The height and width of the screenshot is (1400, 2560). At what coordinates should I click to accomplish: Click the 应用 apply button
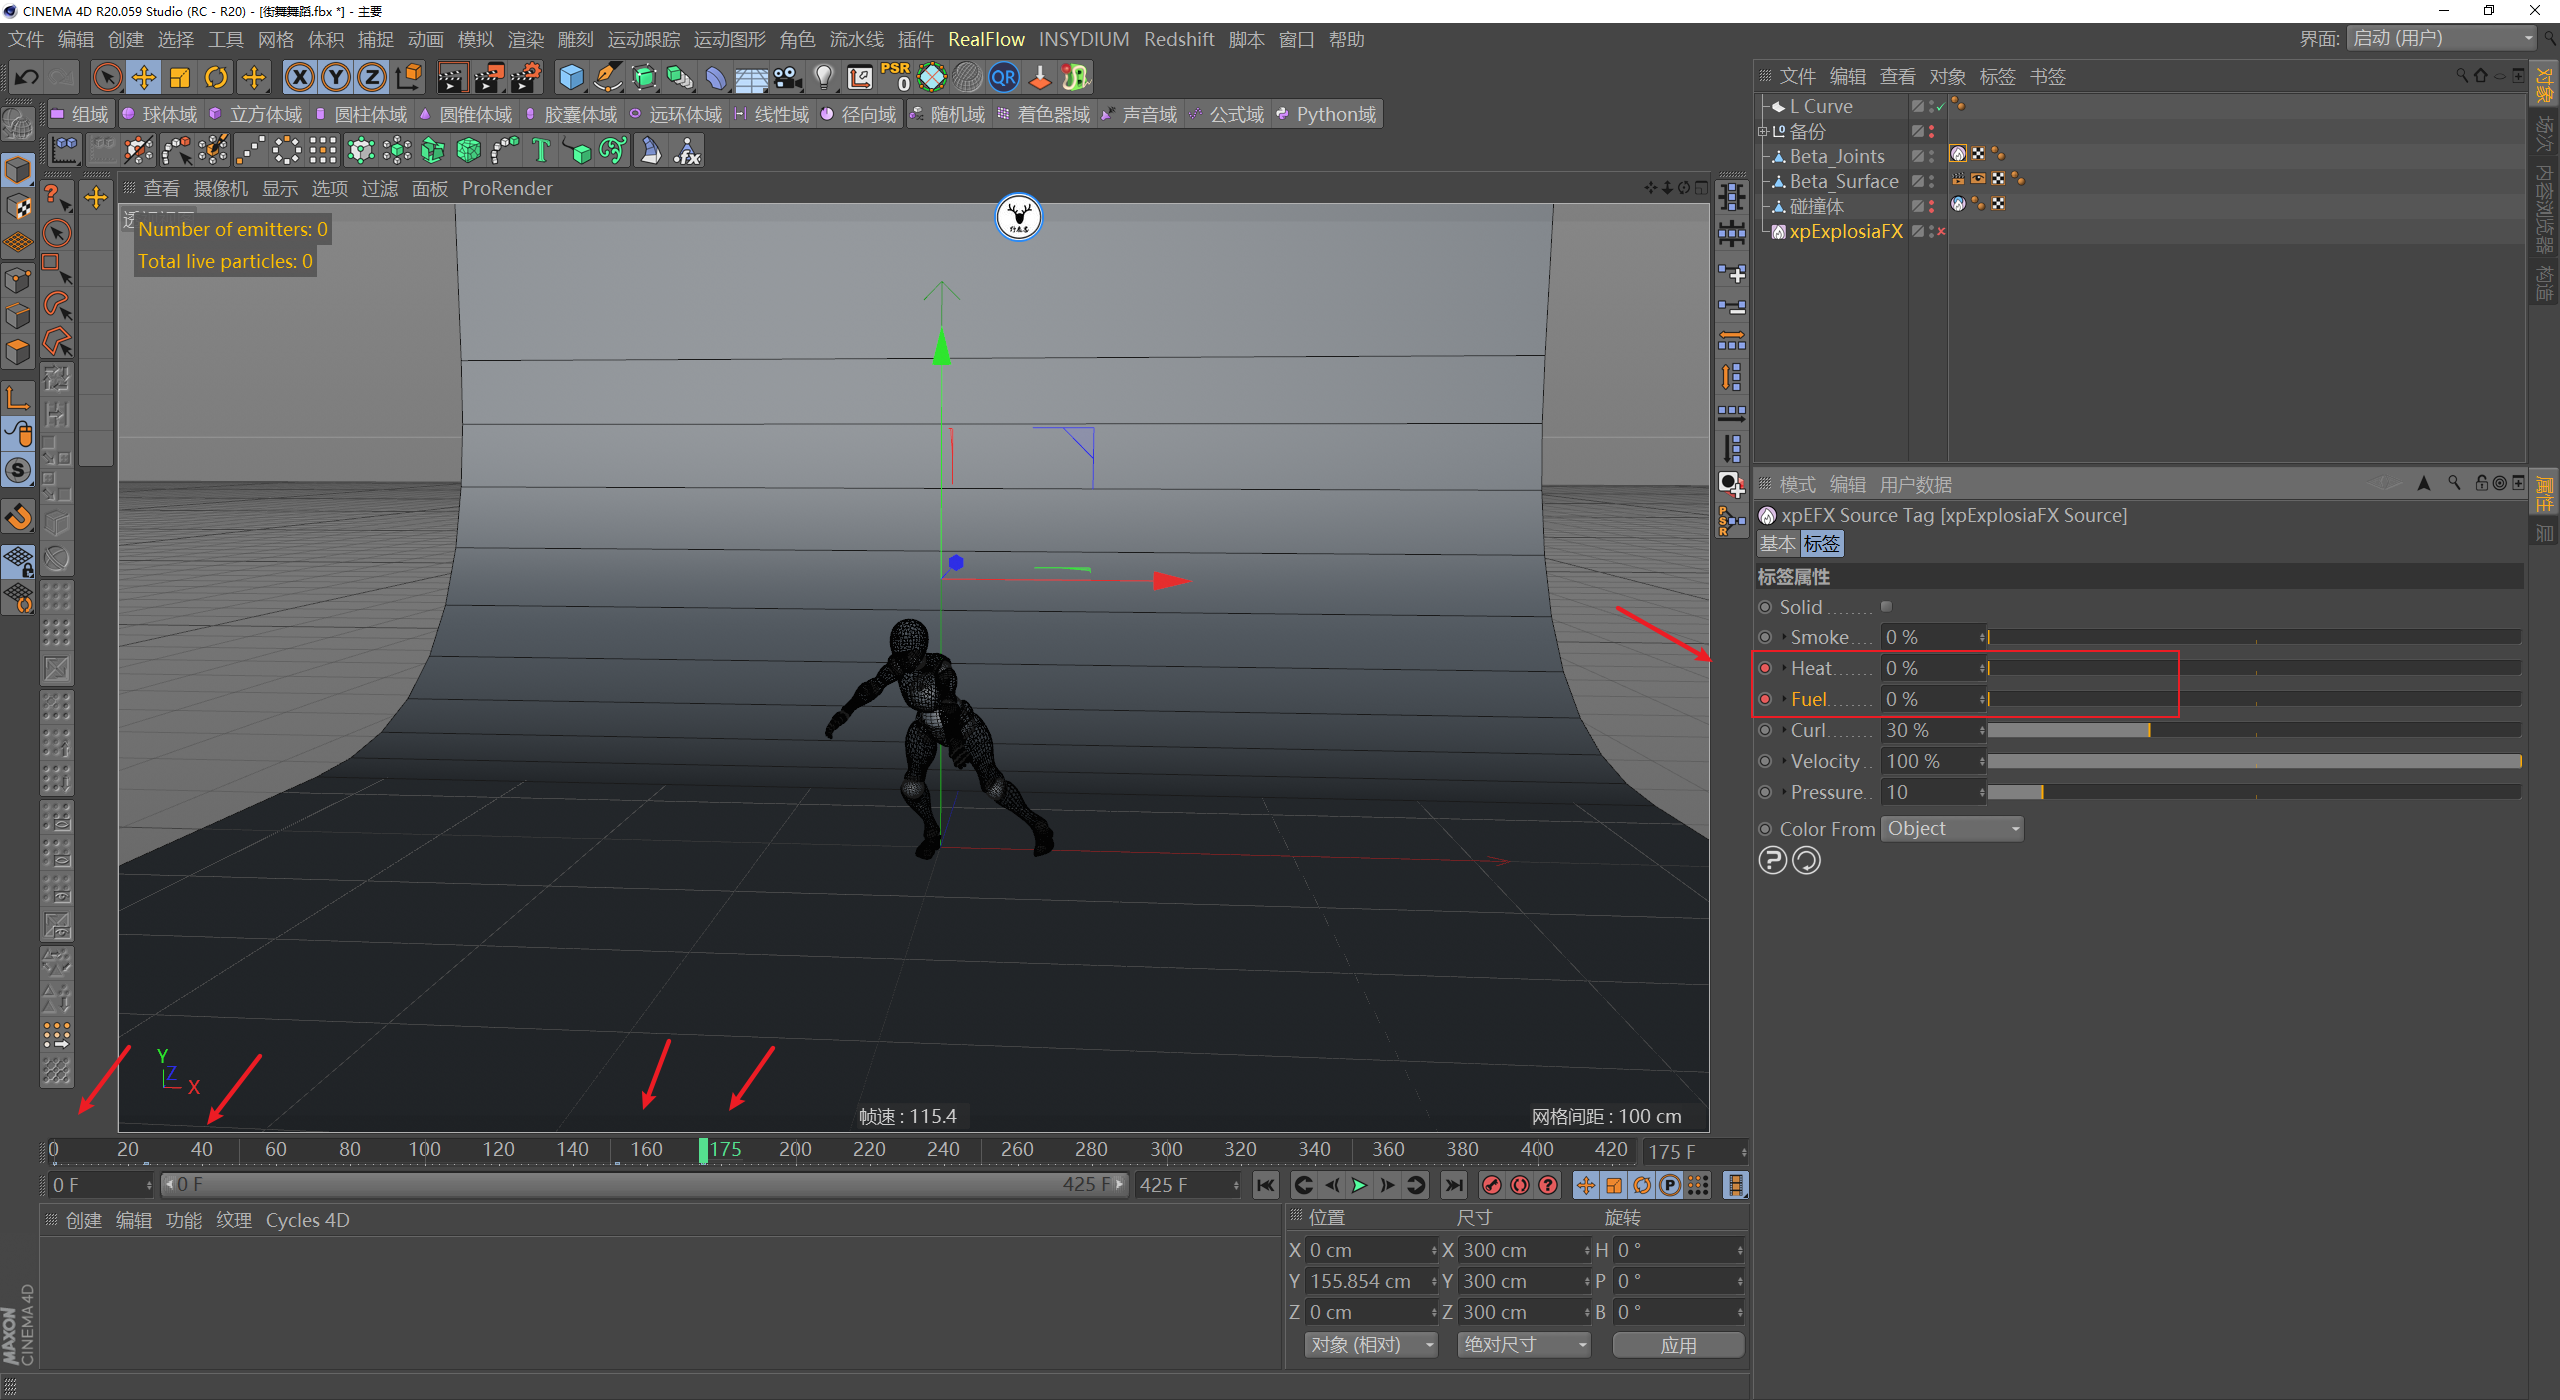tap(1678, 1345)
